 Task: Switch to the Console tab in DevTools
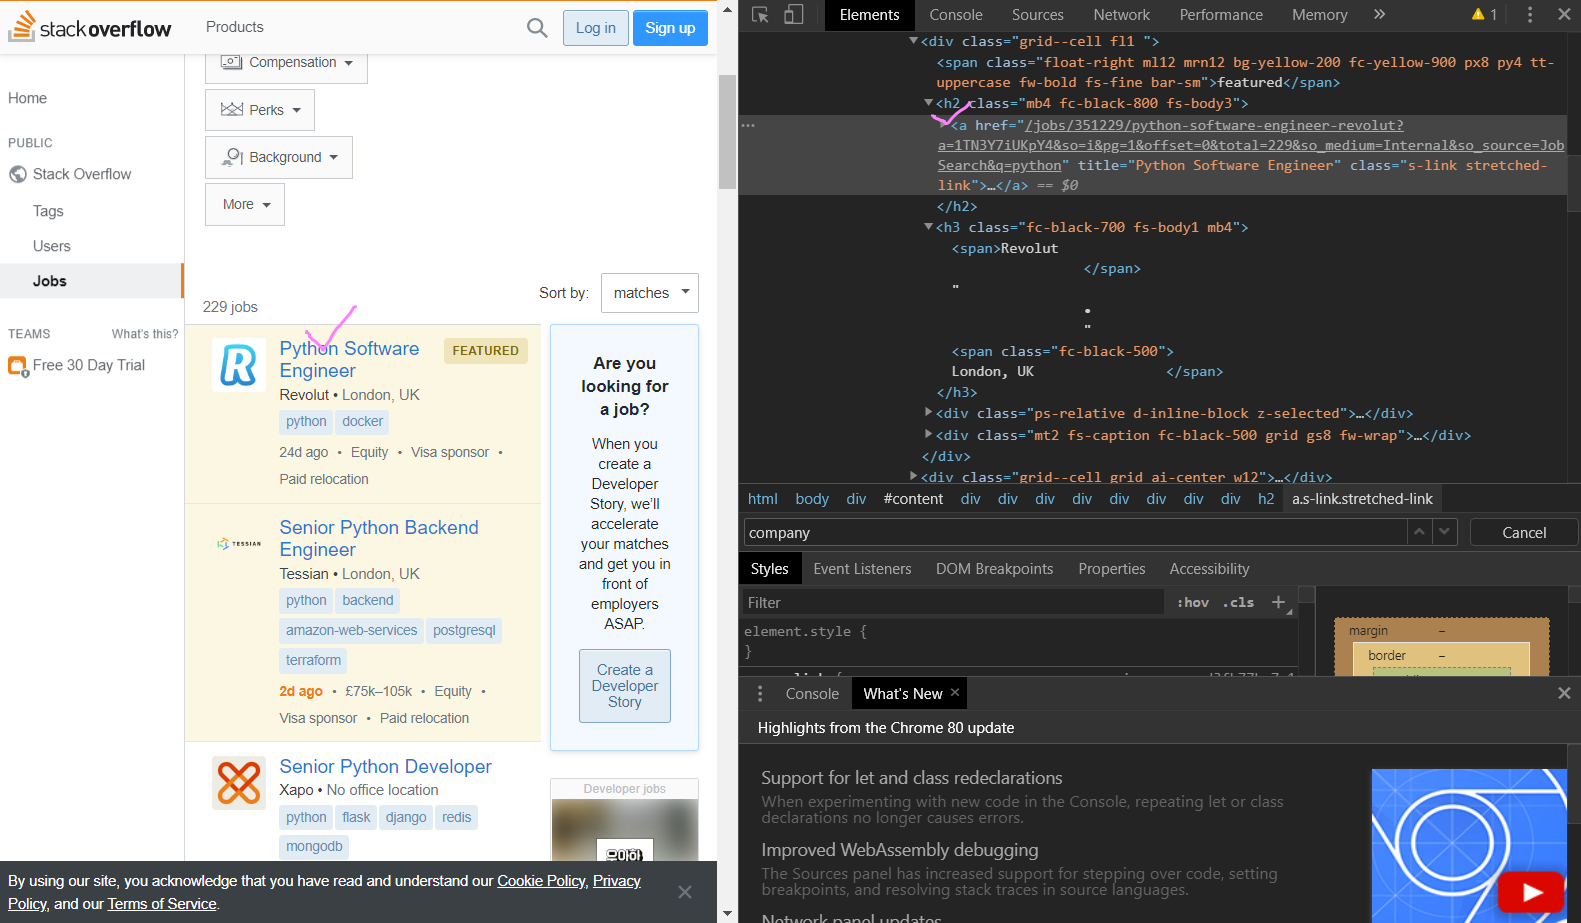coord(956,14)
